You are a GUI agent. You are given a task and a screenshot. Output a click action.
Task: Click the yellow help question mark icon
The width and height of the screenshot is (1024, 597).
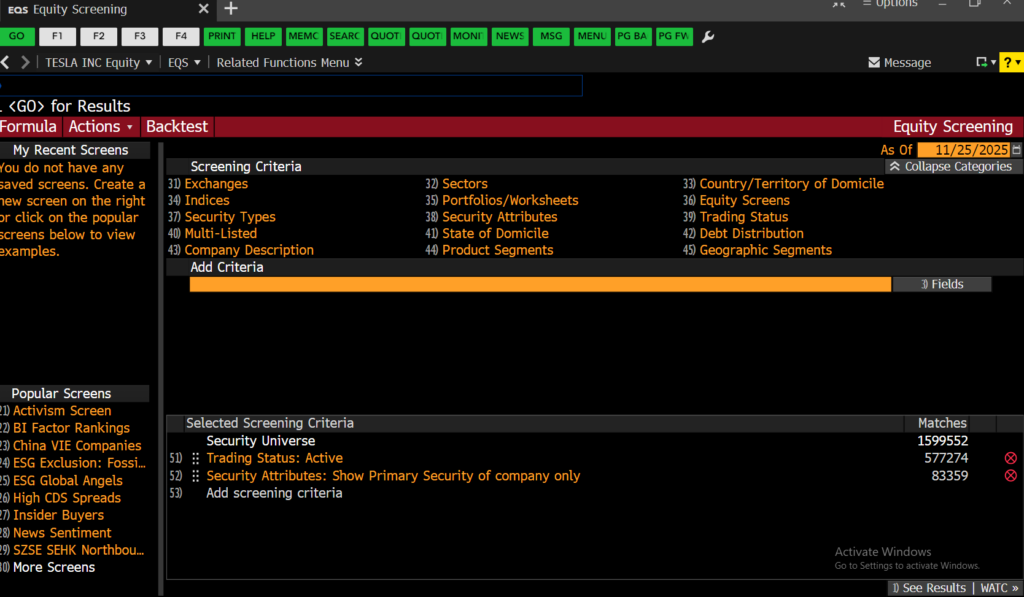1011,63
